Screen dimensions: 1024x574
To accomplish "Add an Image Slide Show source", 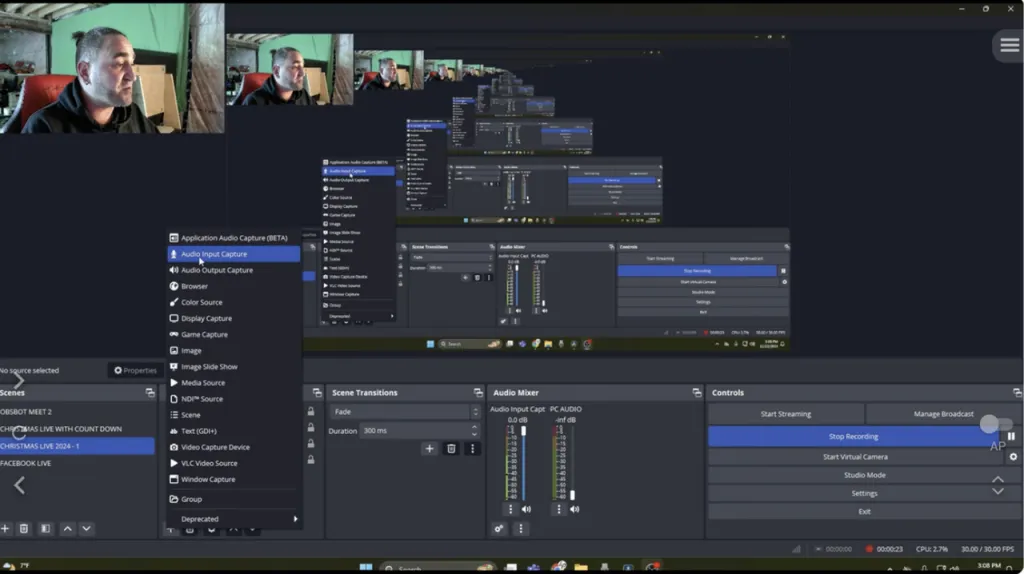I will 233,366.
